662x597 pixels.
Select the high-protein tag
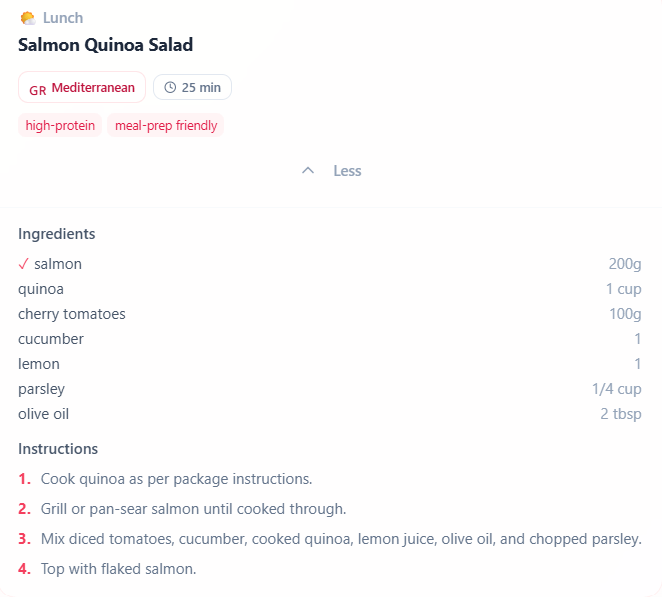pyautogui.click(x=60, y=125)
